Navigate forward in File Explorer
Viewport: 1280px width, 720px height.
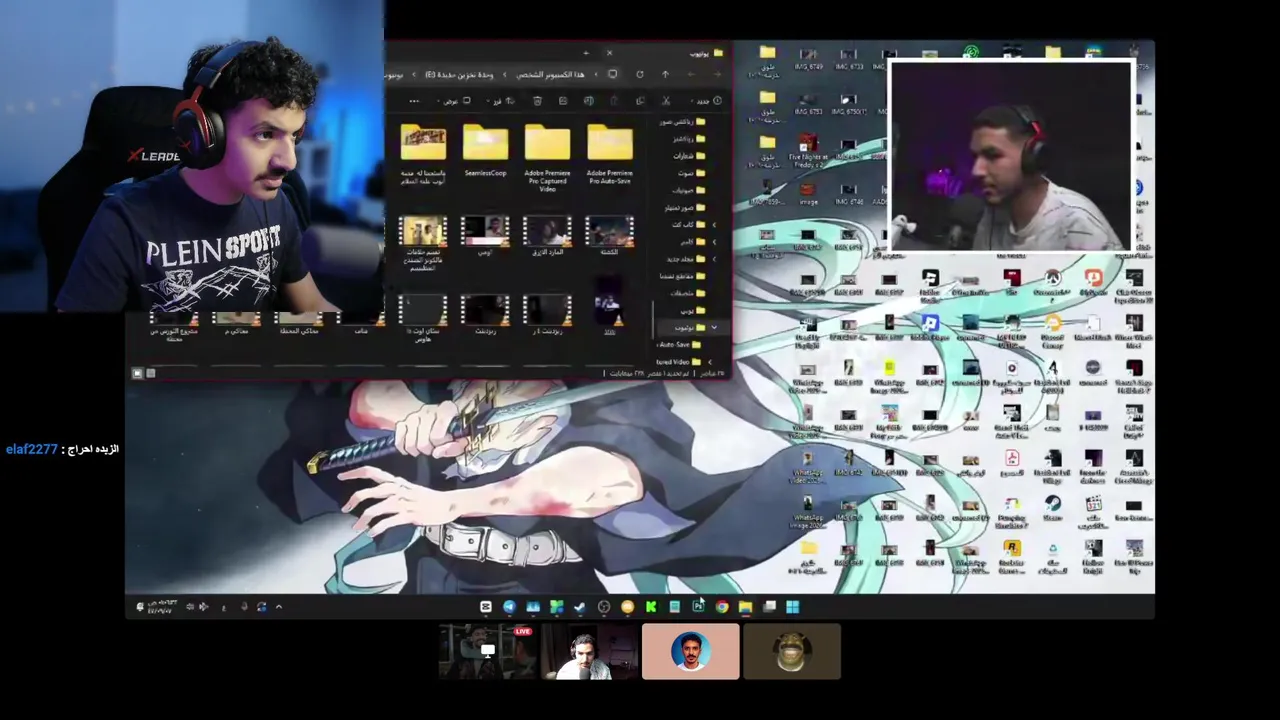692,74
